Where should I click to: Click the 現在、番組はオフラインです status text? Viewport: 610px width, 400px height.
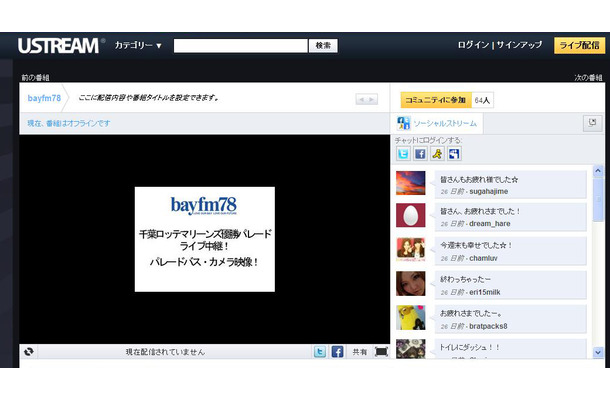point(69,123)
